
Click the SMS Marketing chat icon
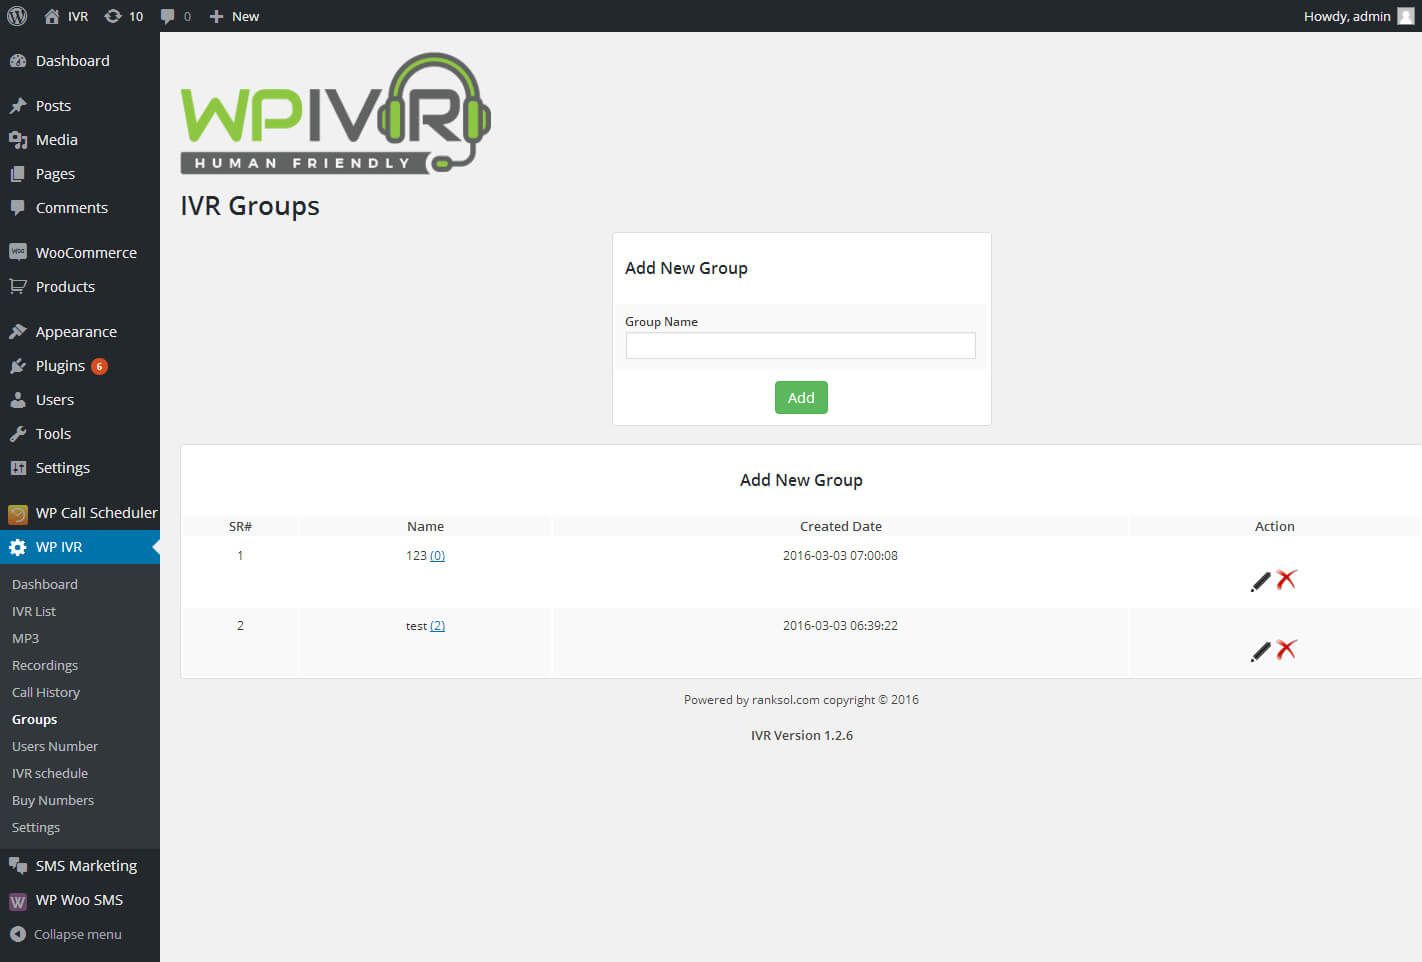[18, 866]
